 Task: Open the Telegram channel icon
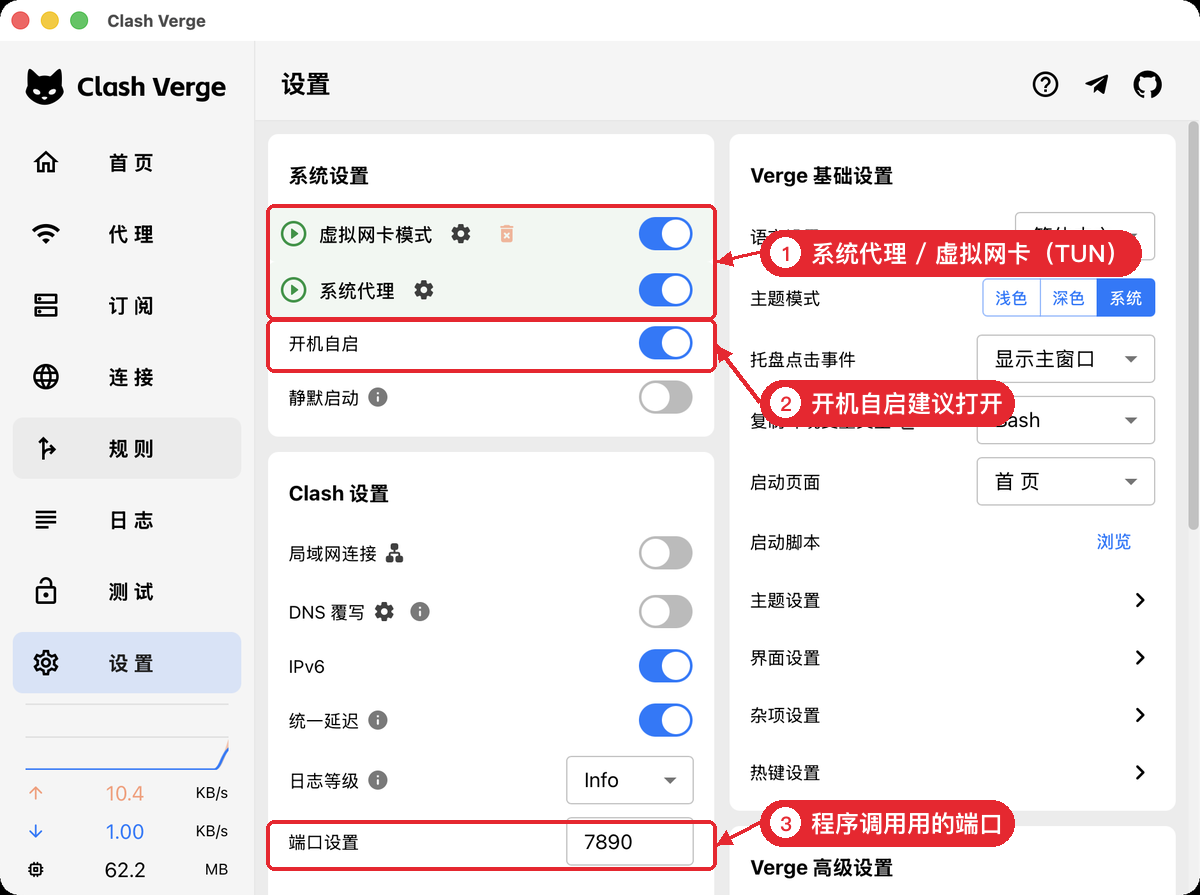(x=1097, y=85)
